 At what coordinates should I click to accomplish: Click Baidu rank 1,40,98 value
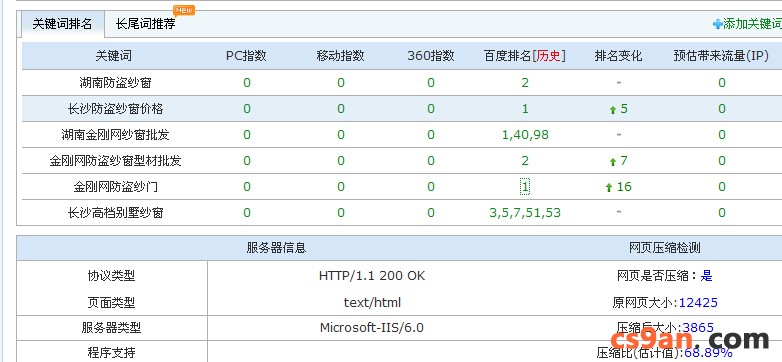(525, 135)
